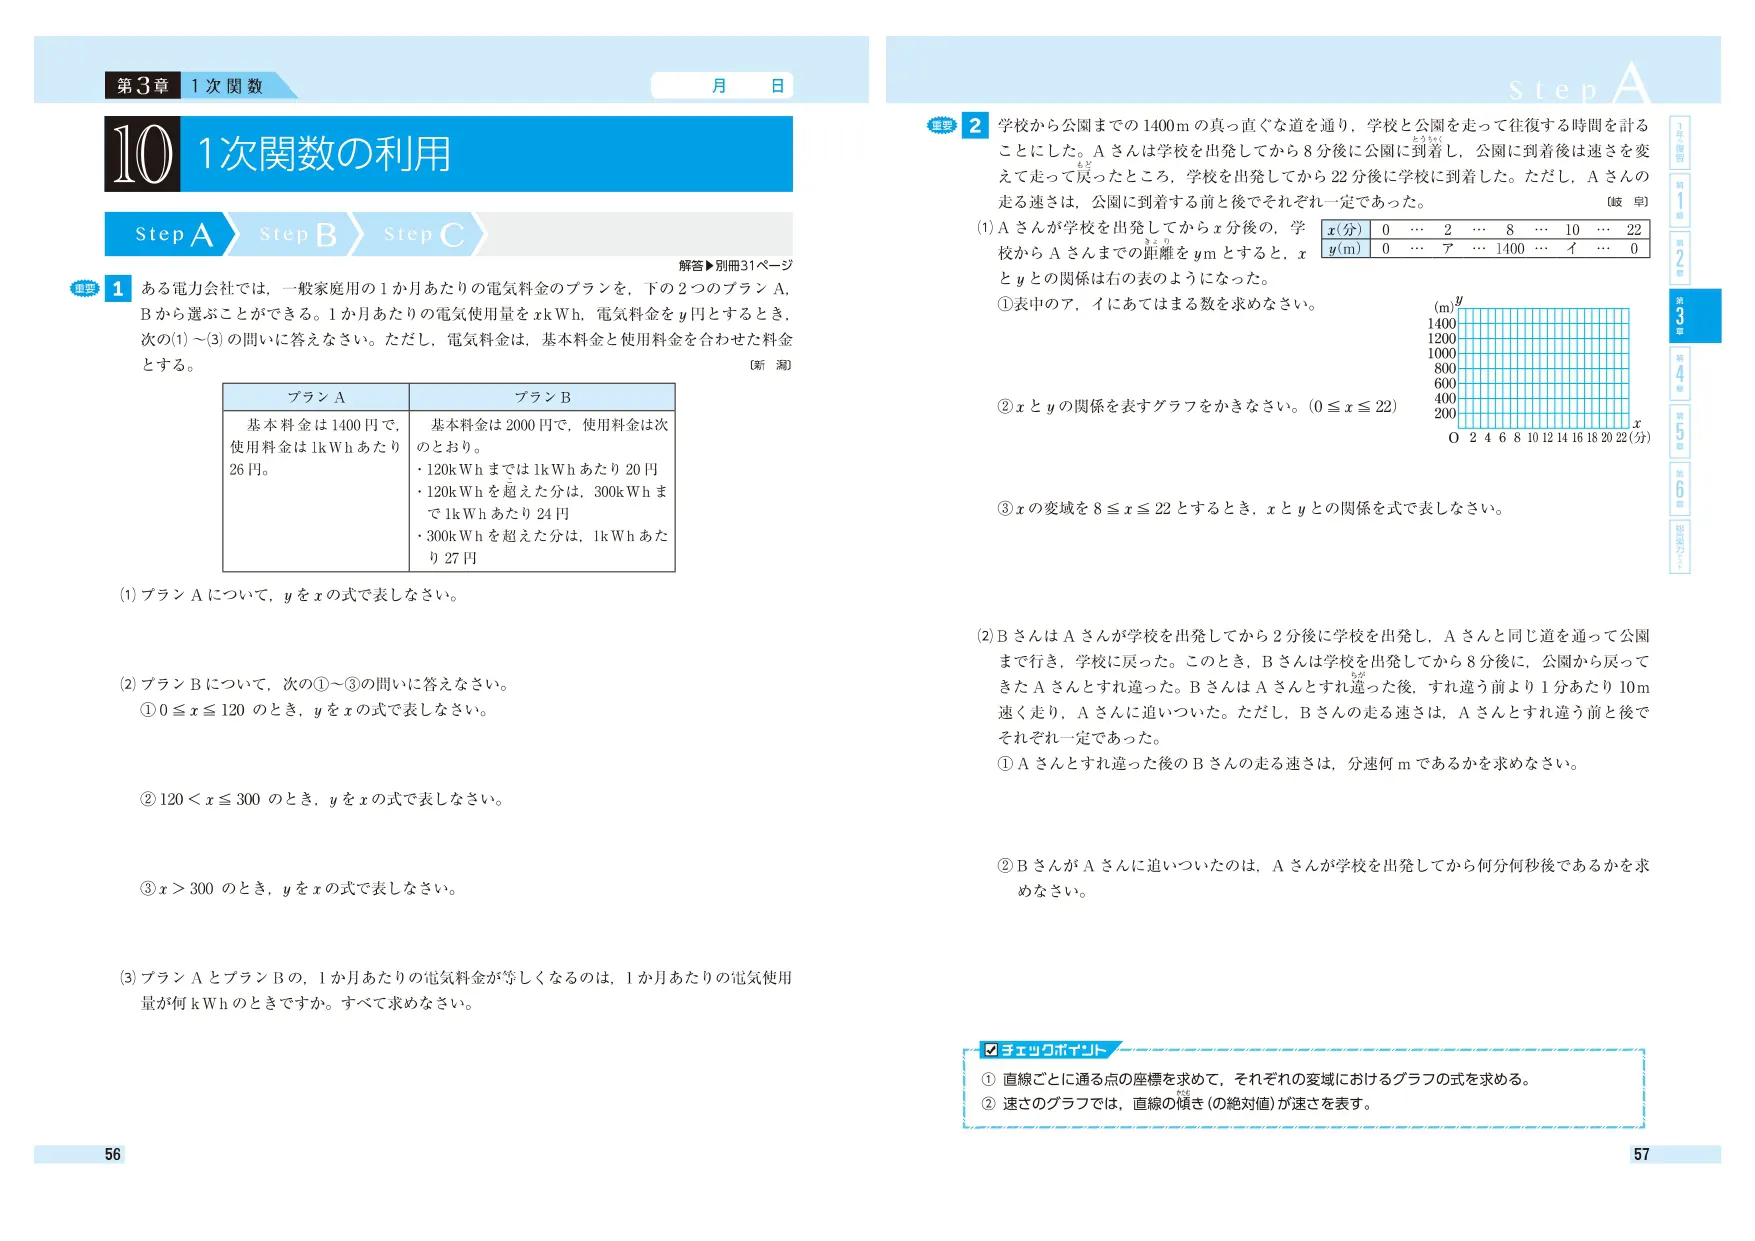Open the 1年の復習 side index tab

1679,143
